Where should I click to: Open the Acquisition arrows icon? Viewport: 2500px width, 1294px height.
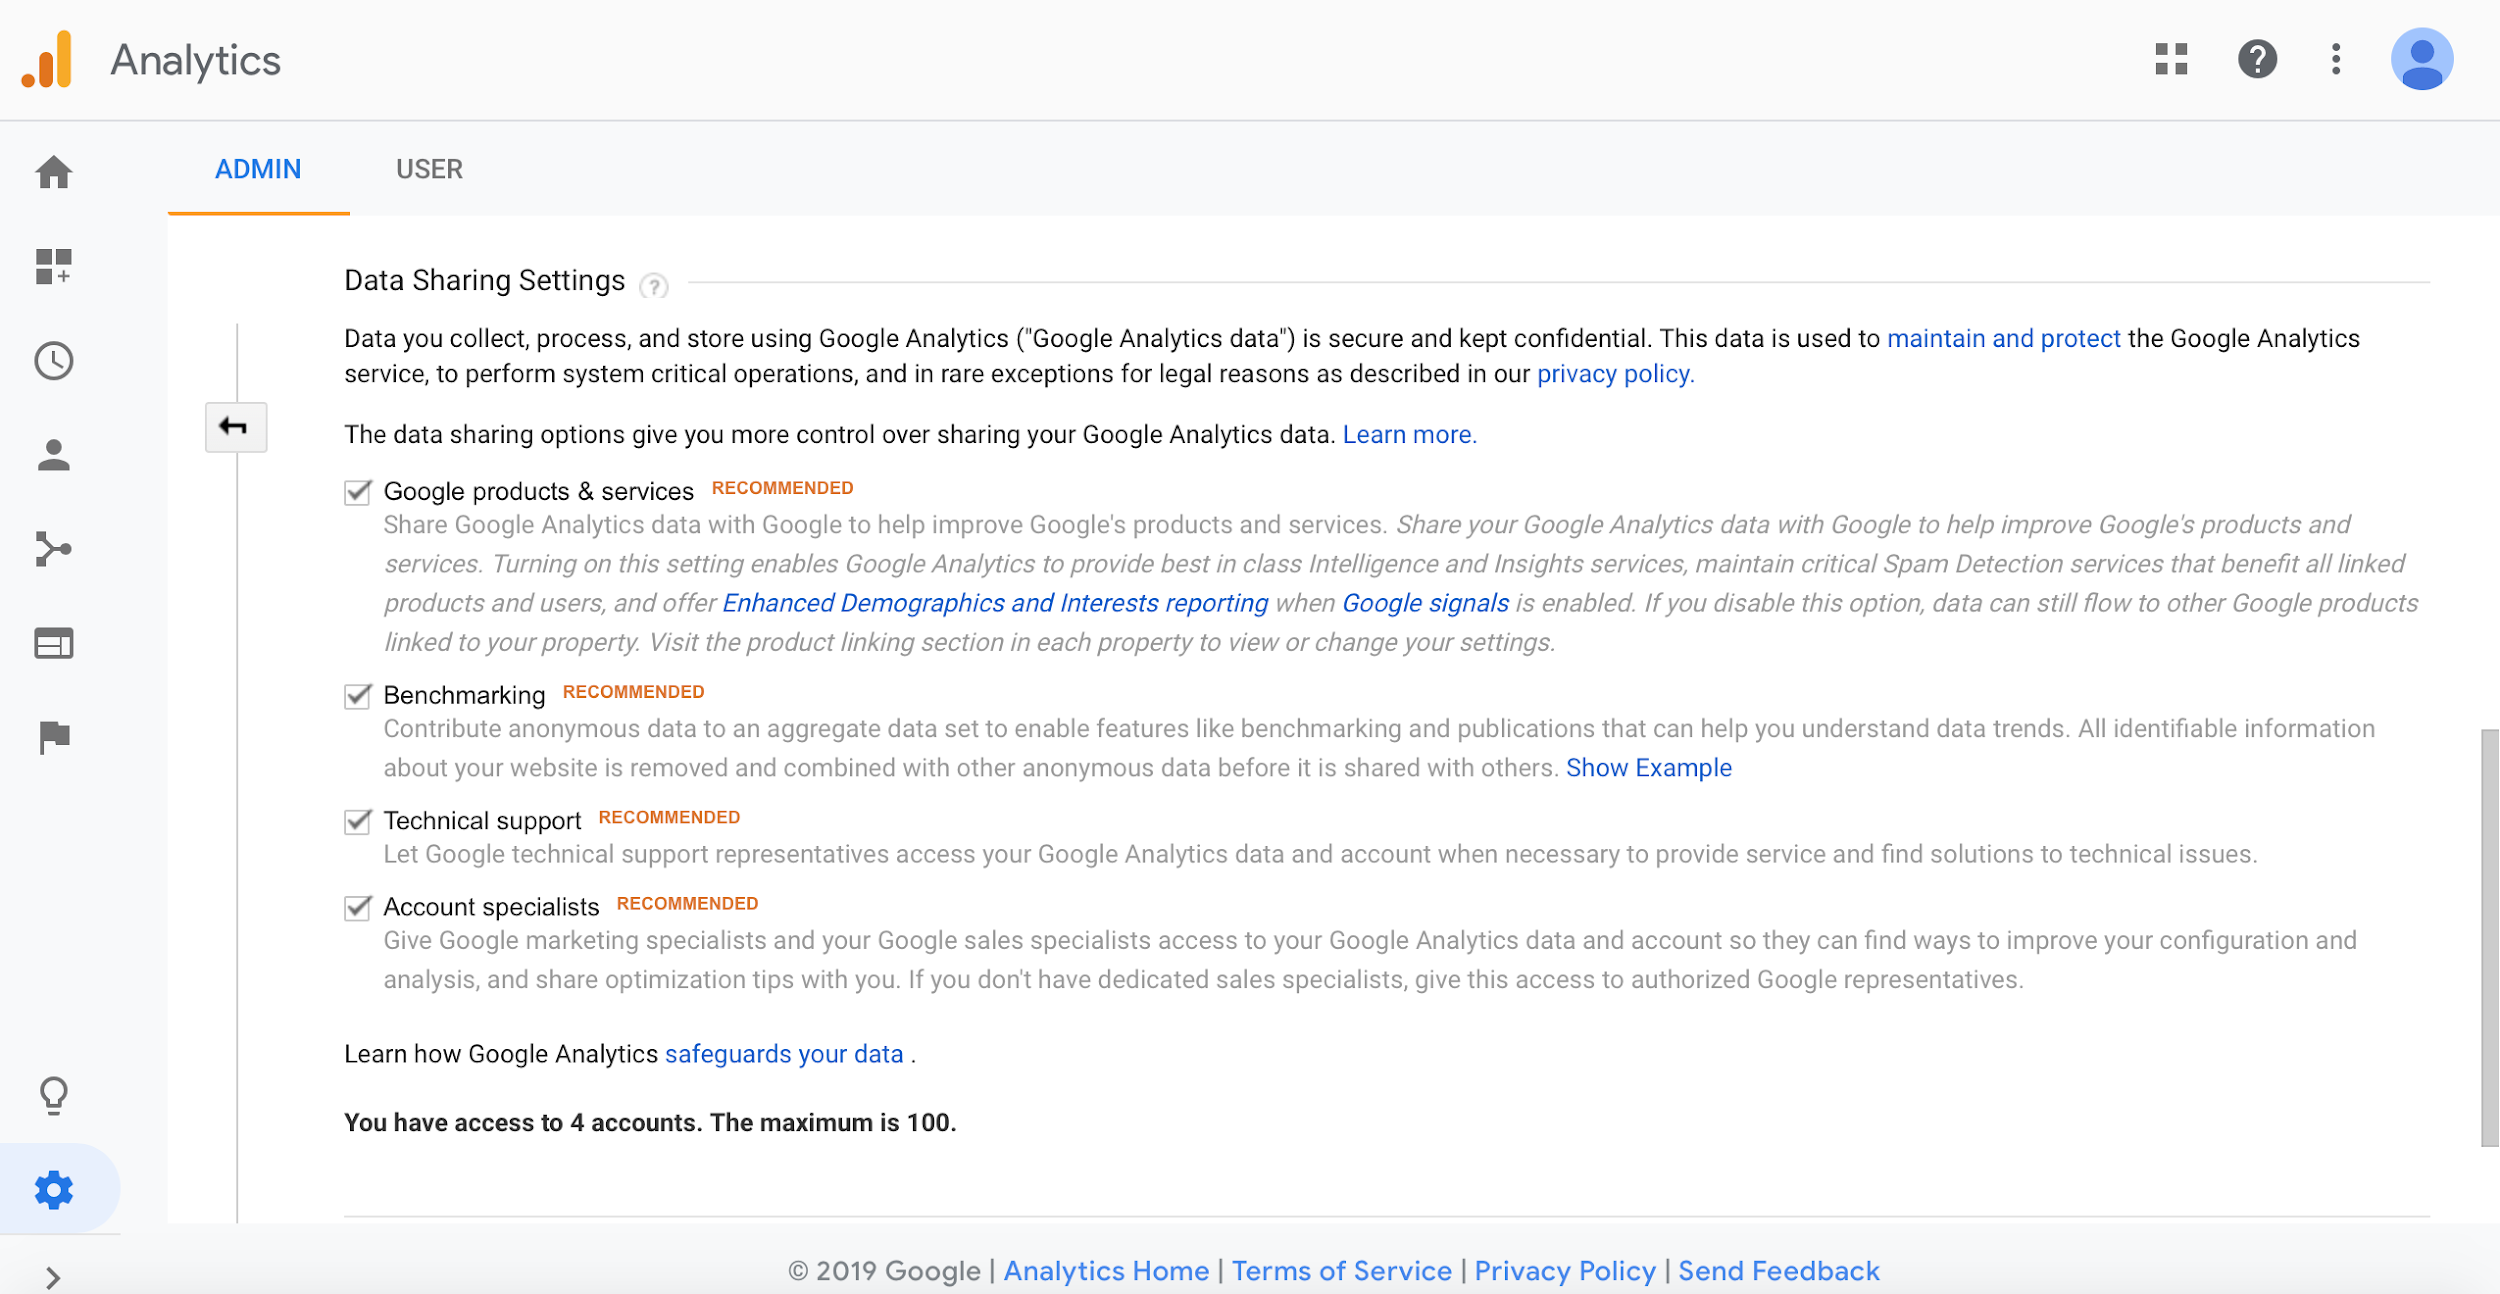(x=54, y=549)
